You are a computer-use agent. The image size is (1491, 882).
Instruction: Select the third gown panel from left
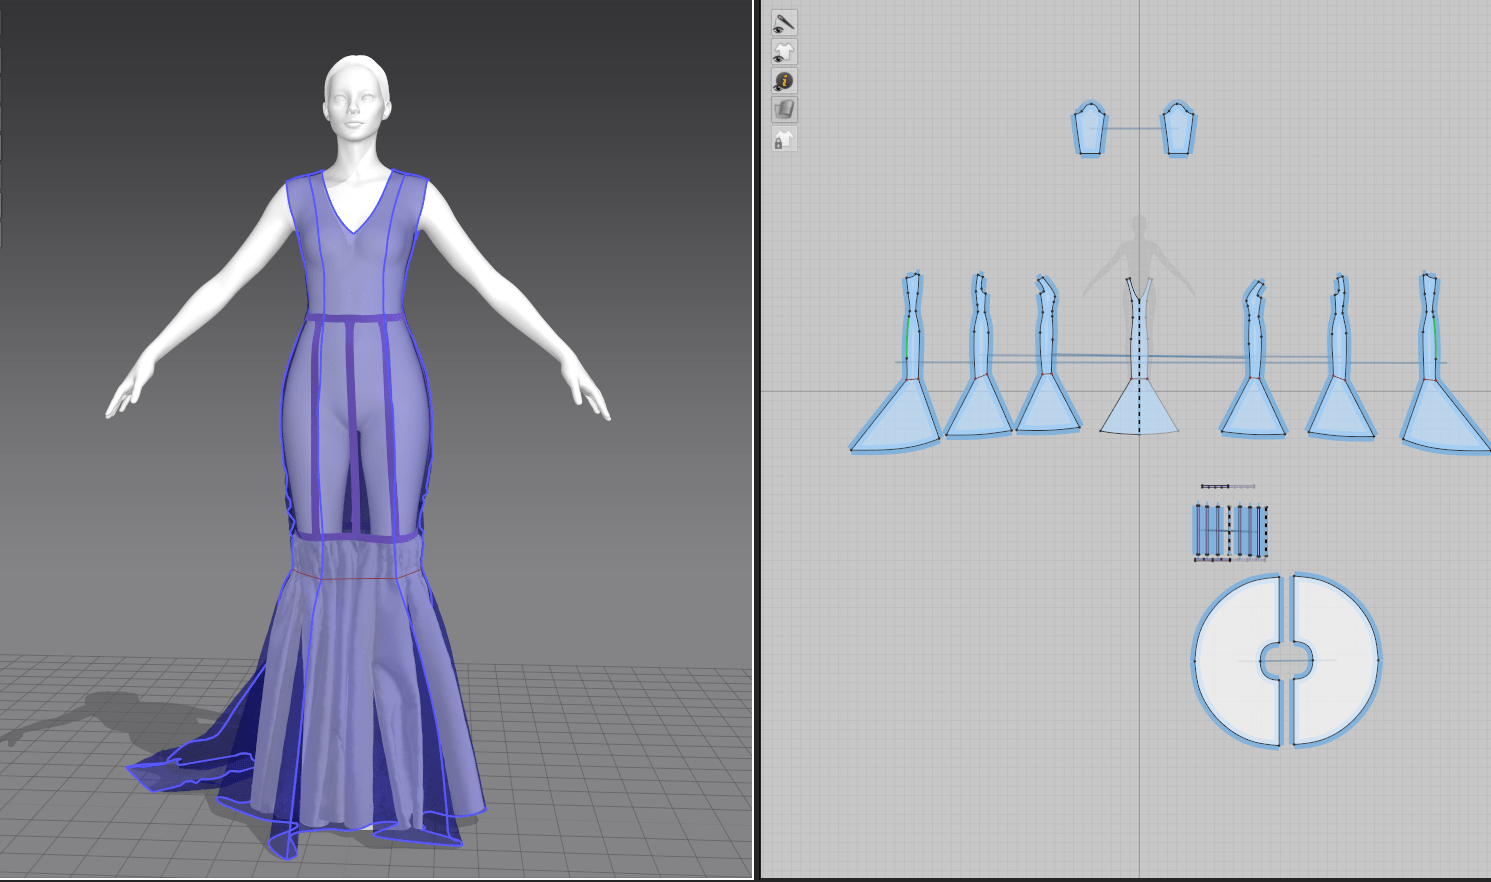tap(1047, 408)
